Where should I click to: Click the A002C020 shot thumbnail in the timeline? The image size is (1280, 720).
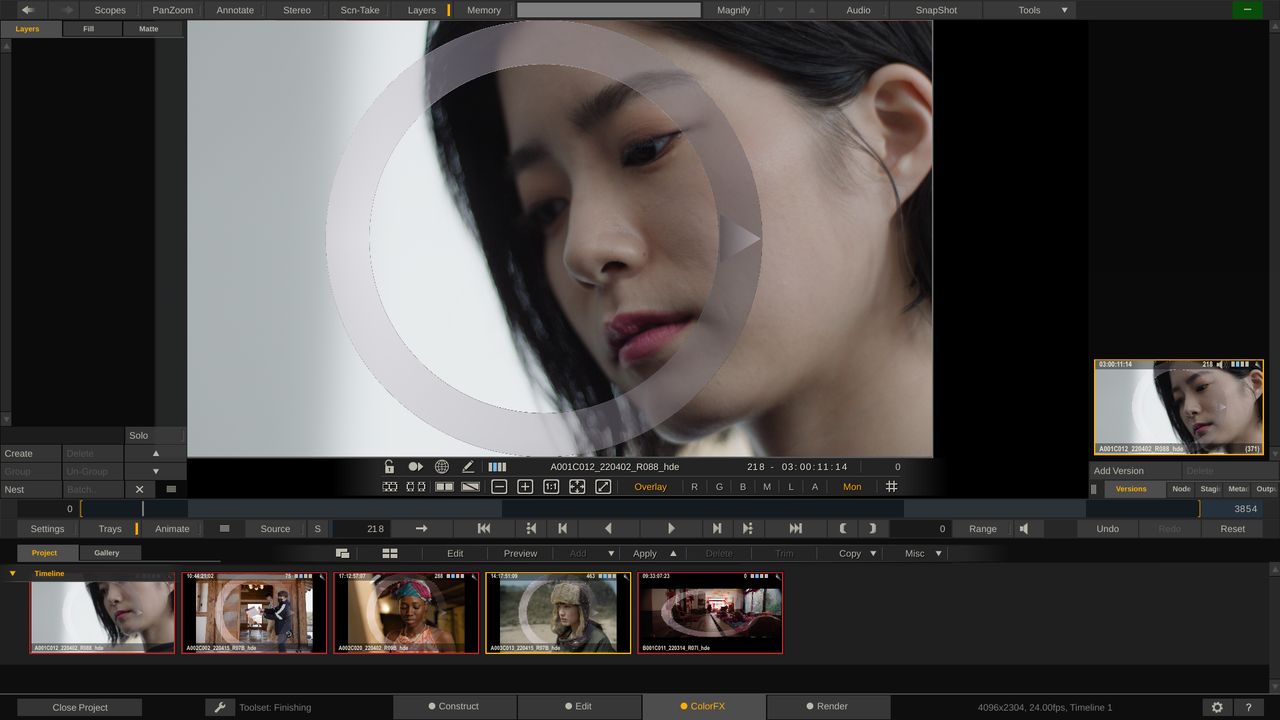click(406, 613)
